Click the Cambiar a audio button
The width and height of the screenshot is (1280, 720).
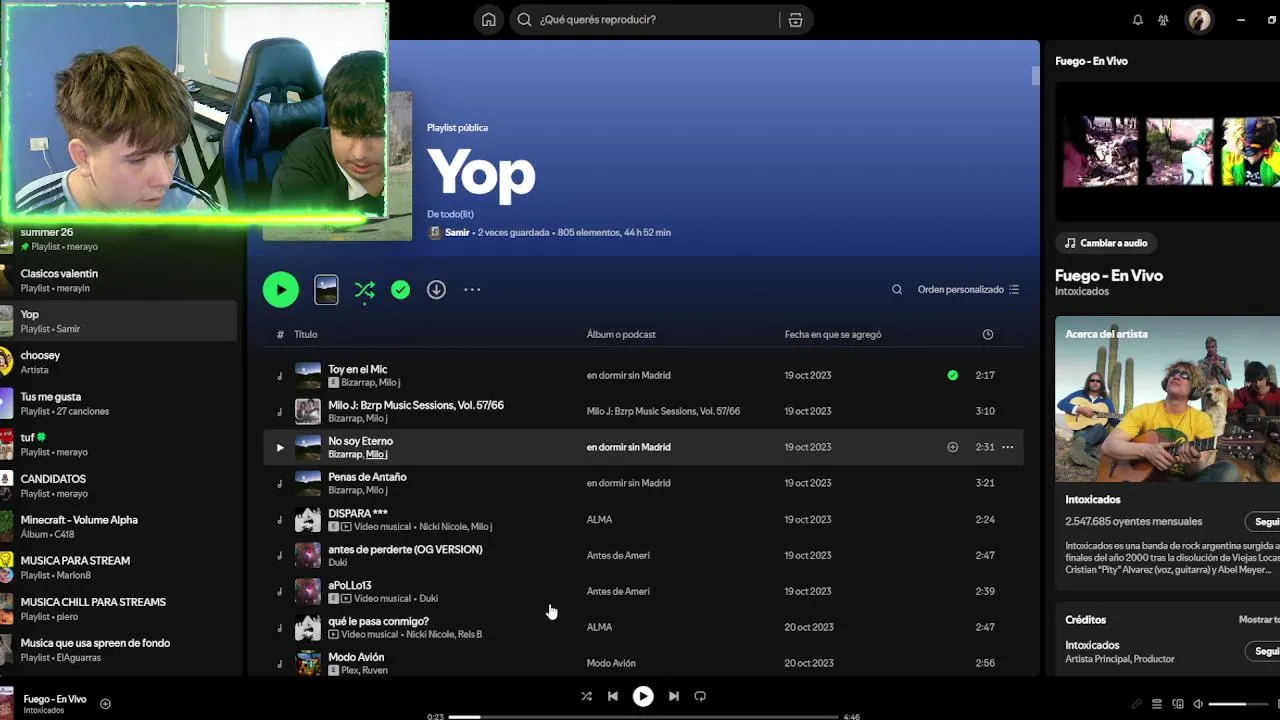(1106, 243)
